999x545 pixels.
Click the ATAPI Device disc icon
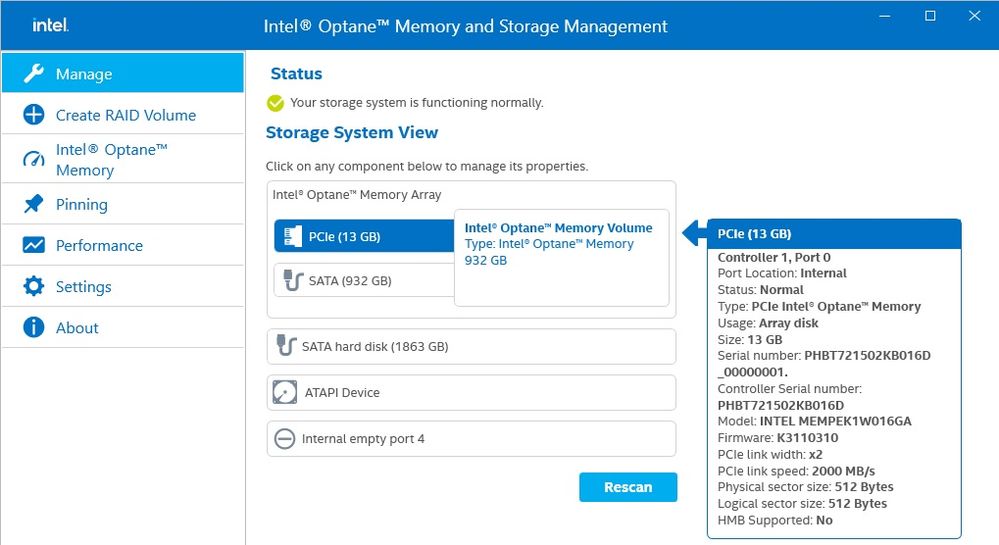point(285,392)
